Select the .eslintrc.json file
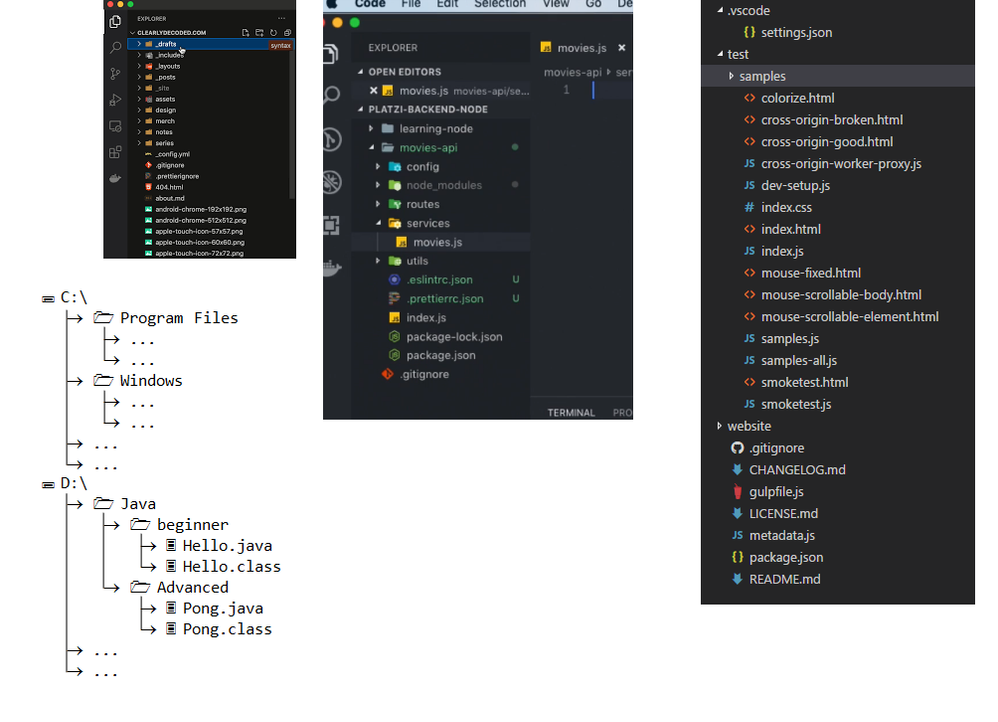 tap(439, 280)
